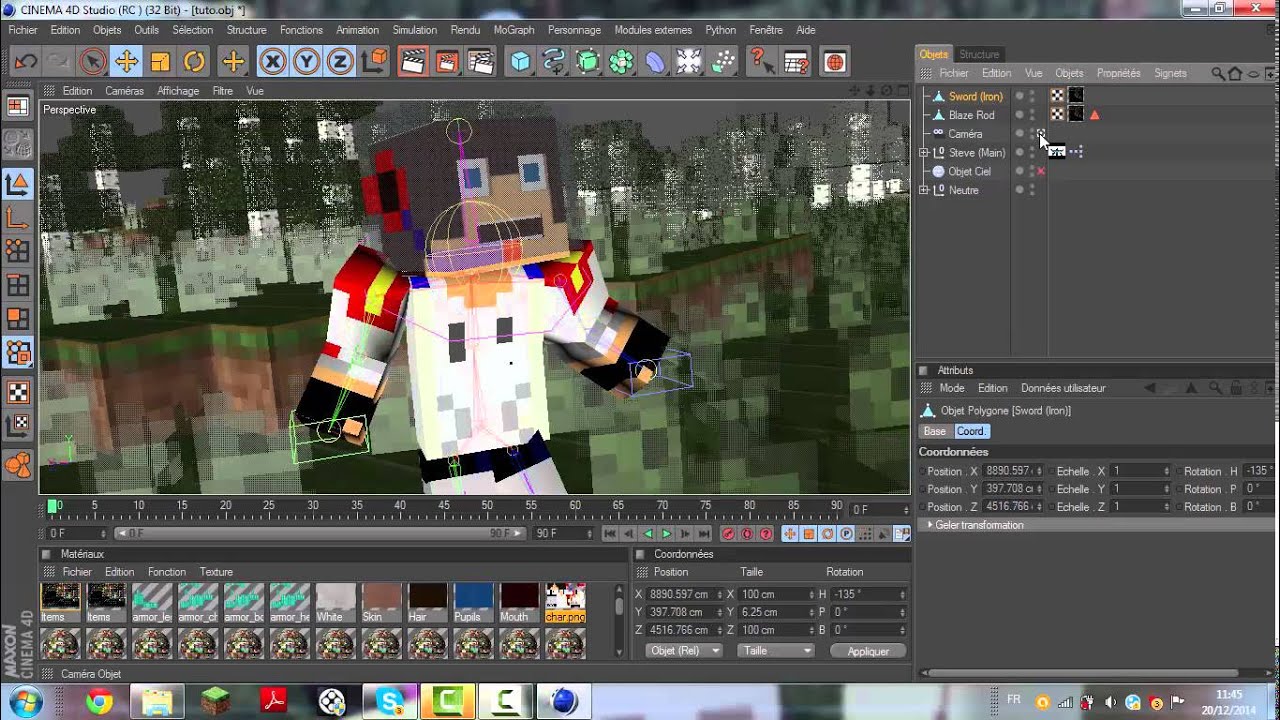The height and width of the screenshot is (720, 1280).
Task: Select the Coord. tab in Attributs
Action: point(970,431)
